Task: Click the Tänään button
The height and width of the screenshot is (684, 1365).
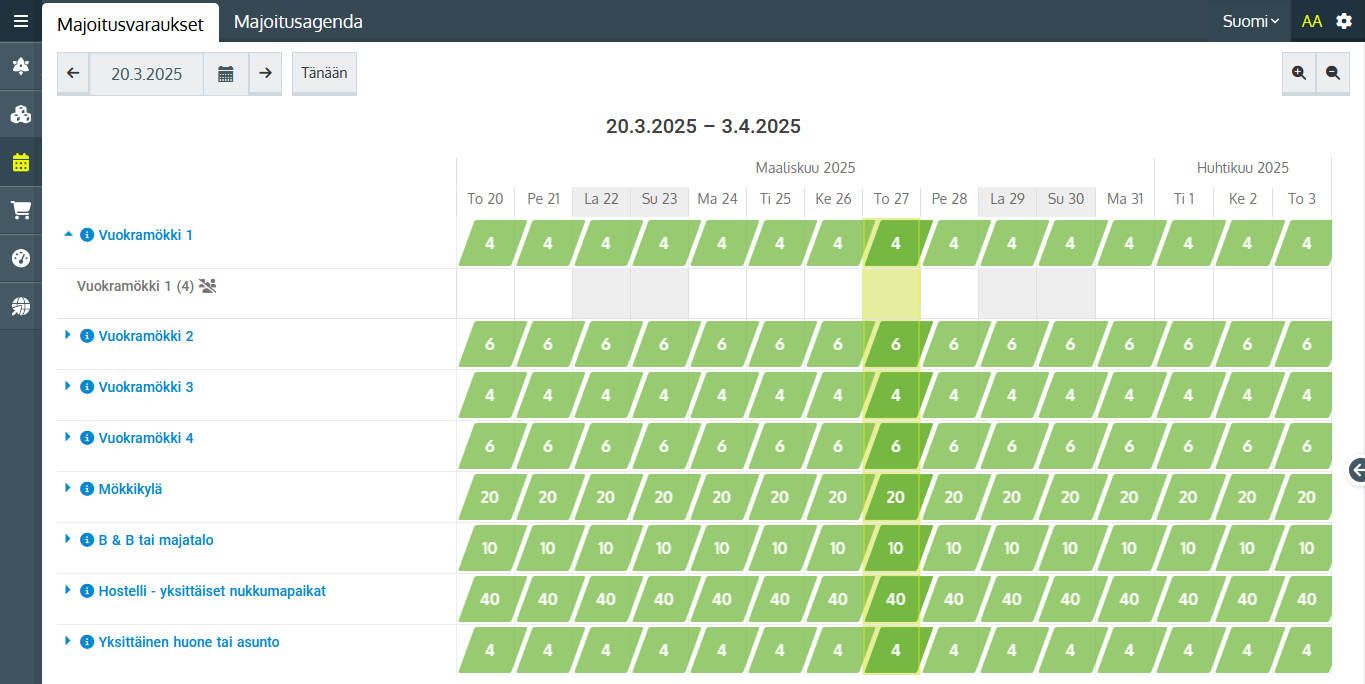Action: (324, 73)
